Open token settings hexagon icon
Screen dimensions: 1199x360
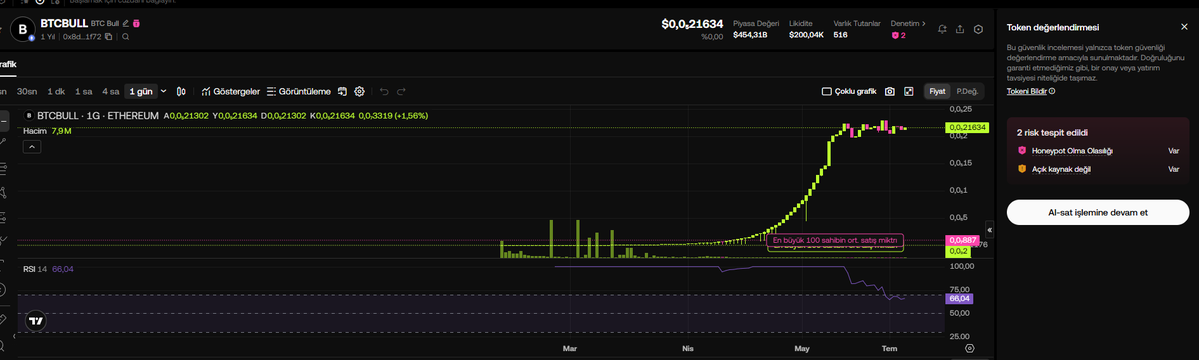coord(978,30)
